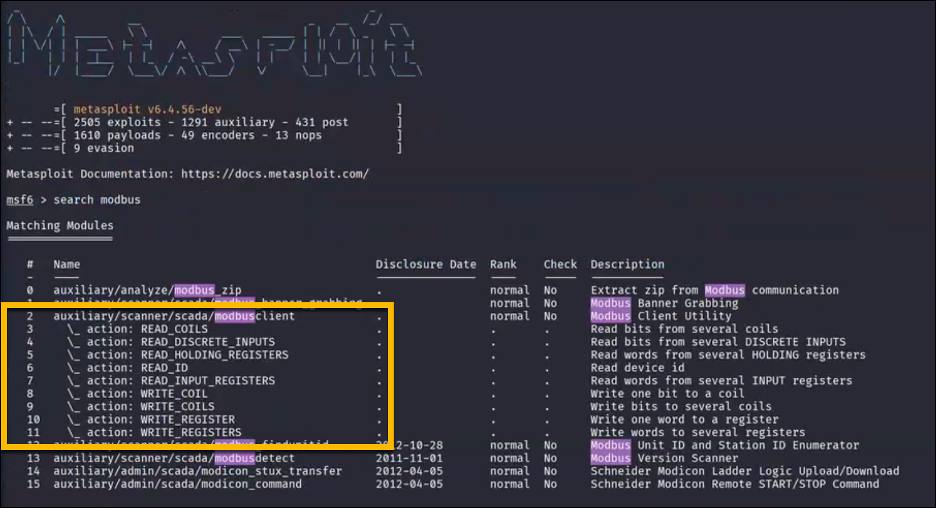The width and height of the screenshot is (936, 508).
Task: Click the Name column header
Action: tap(66, 265)
